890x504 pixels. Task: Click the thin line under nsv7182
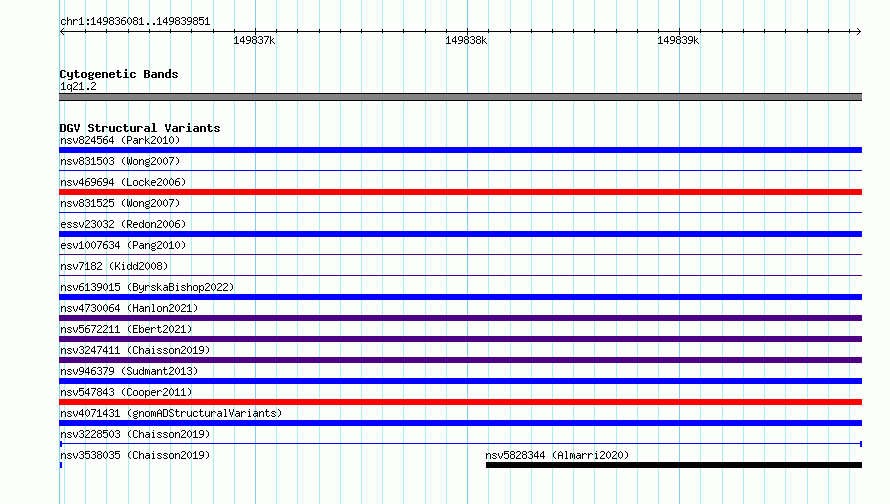pyautogui.click(x=460, y=275)
